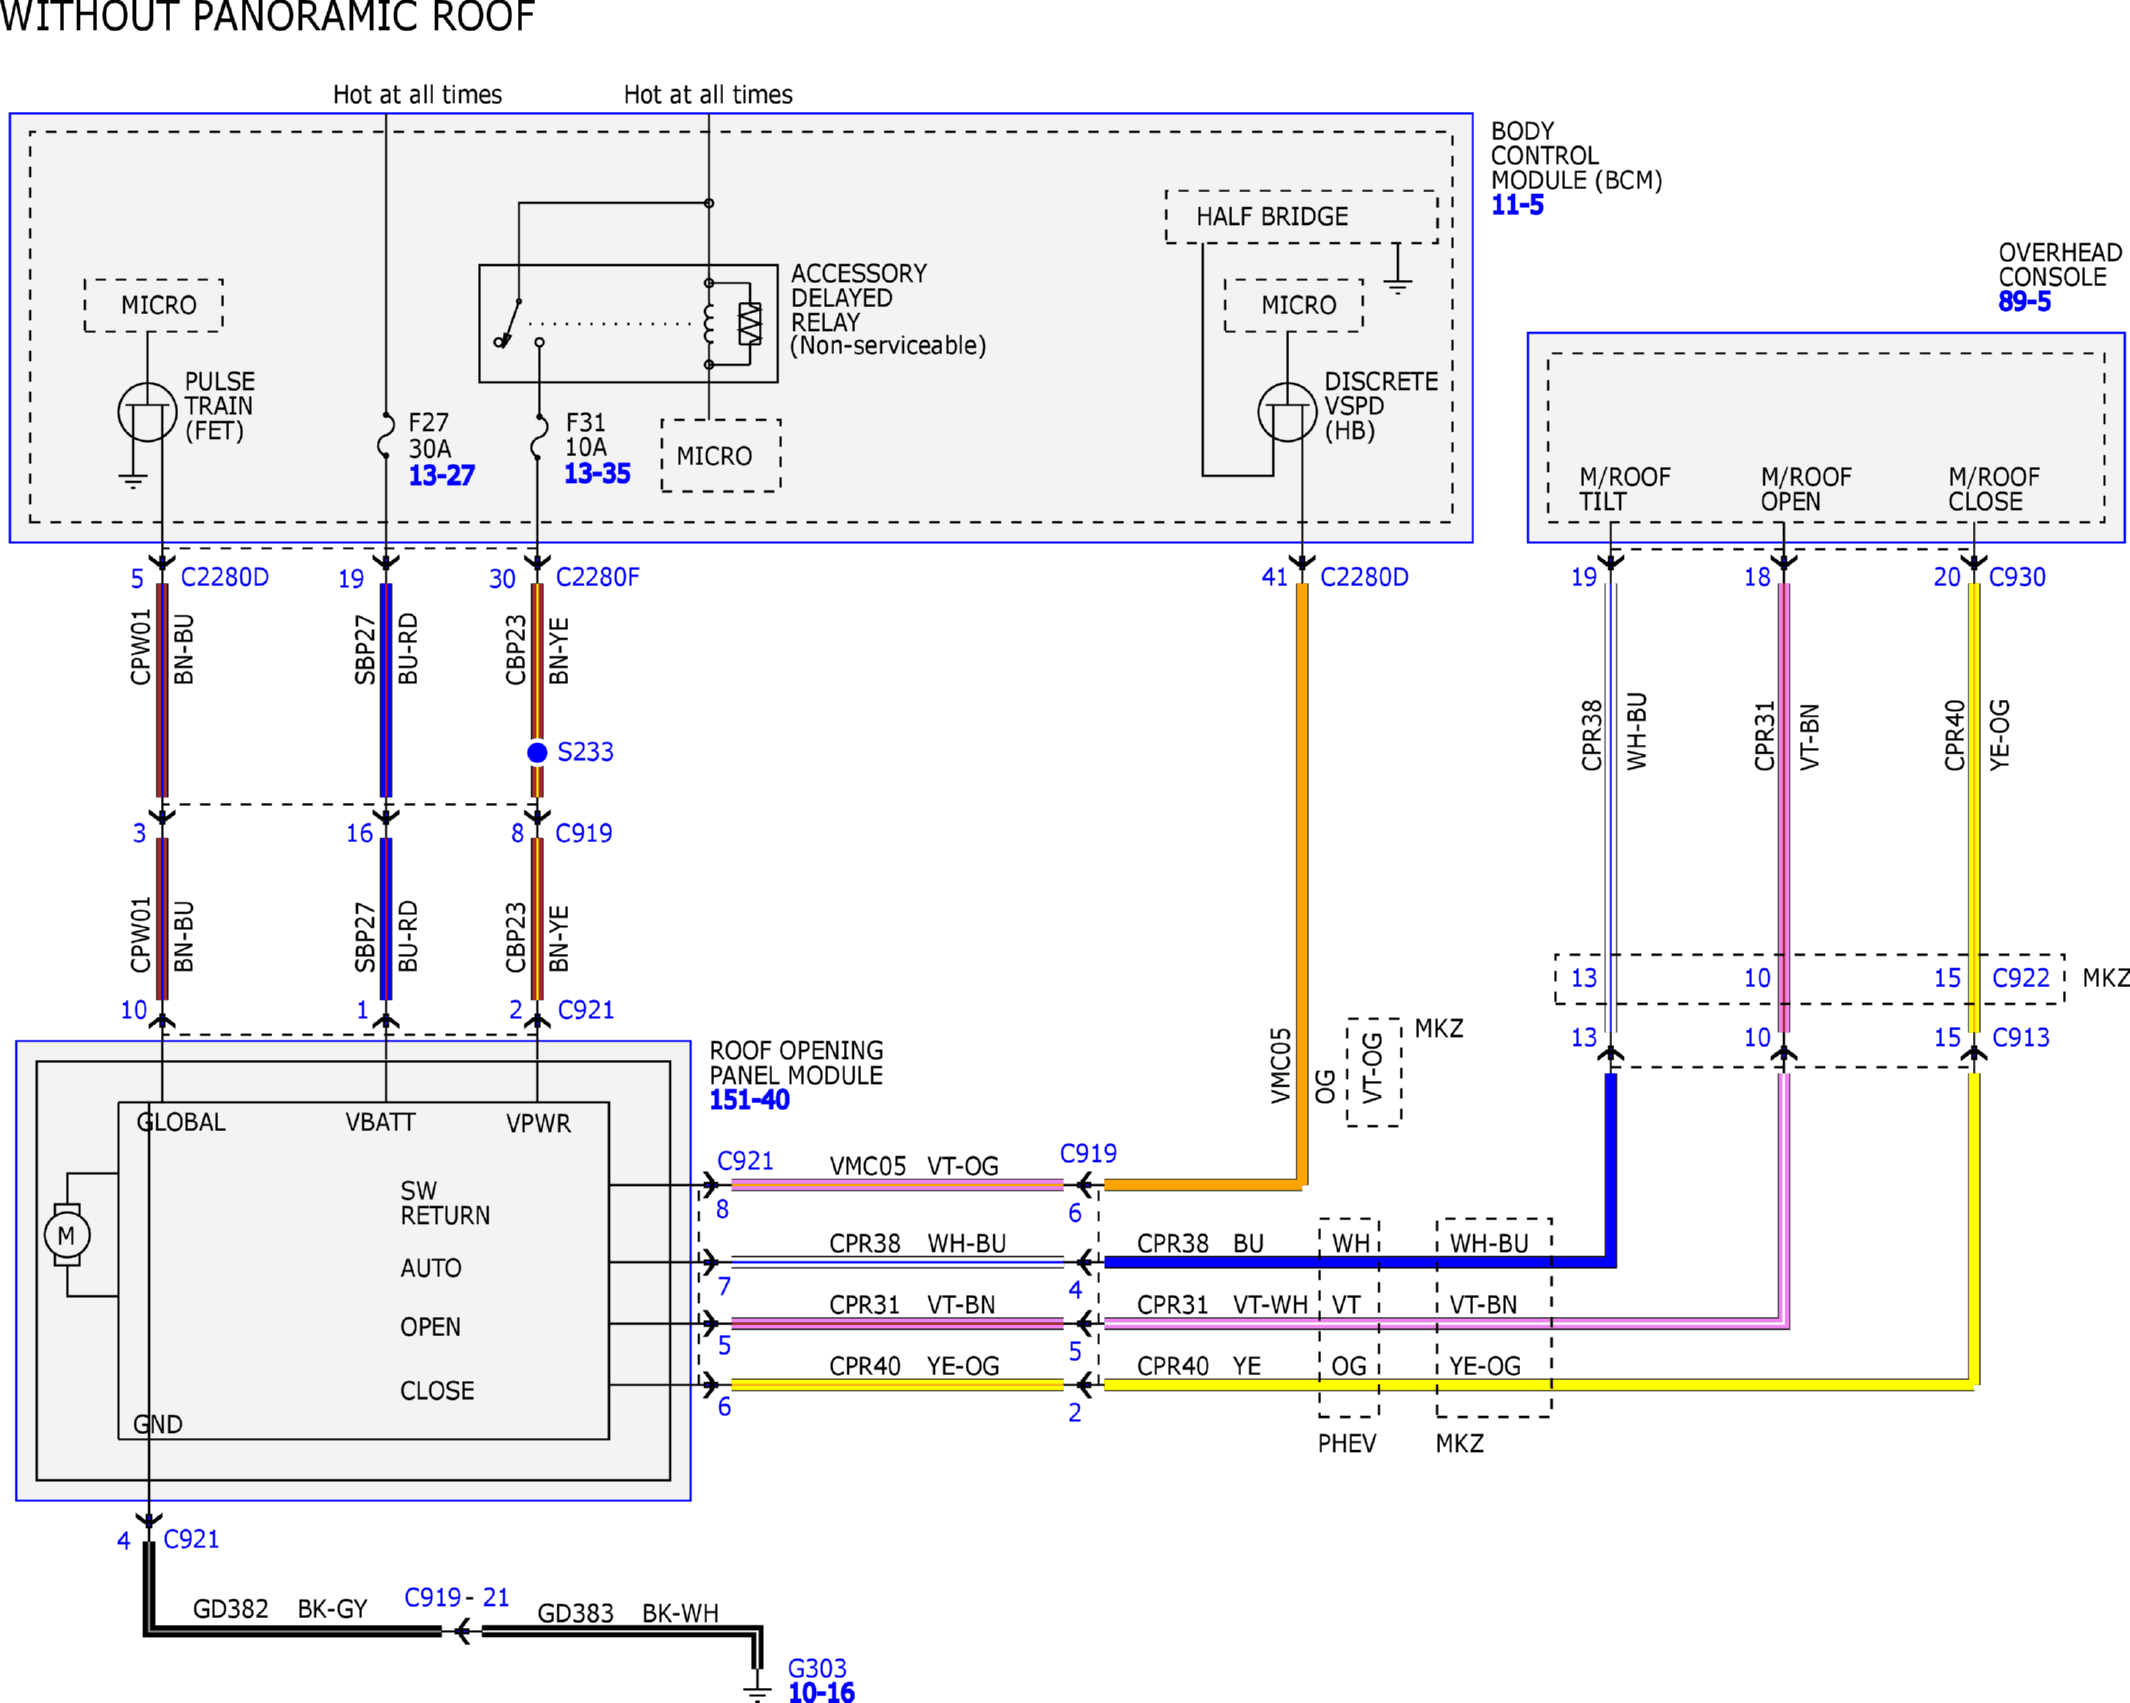Image resolution: width=2130 pixels, height=1703 pixels.
Task: Select the C2280F connector label
Action: 597,577
